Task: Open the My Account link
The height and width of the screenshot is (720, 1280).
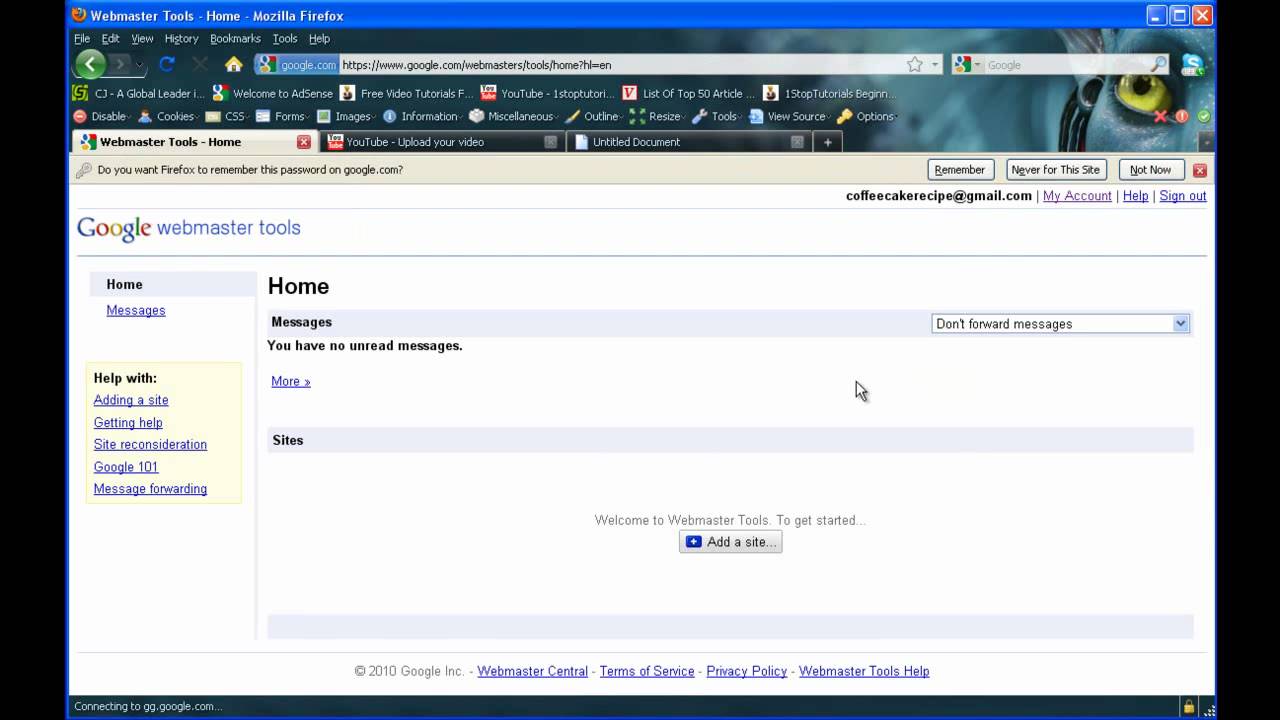Action: click(1077, 196)
